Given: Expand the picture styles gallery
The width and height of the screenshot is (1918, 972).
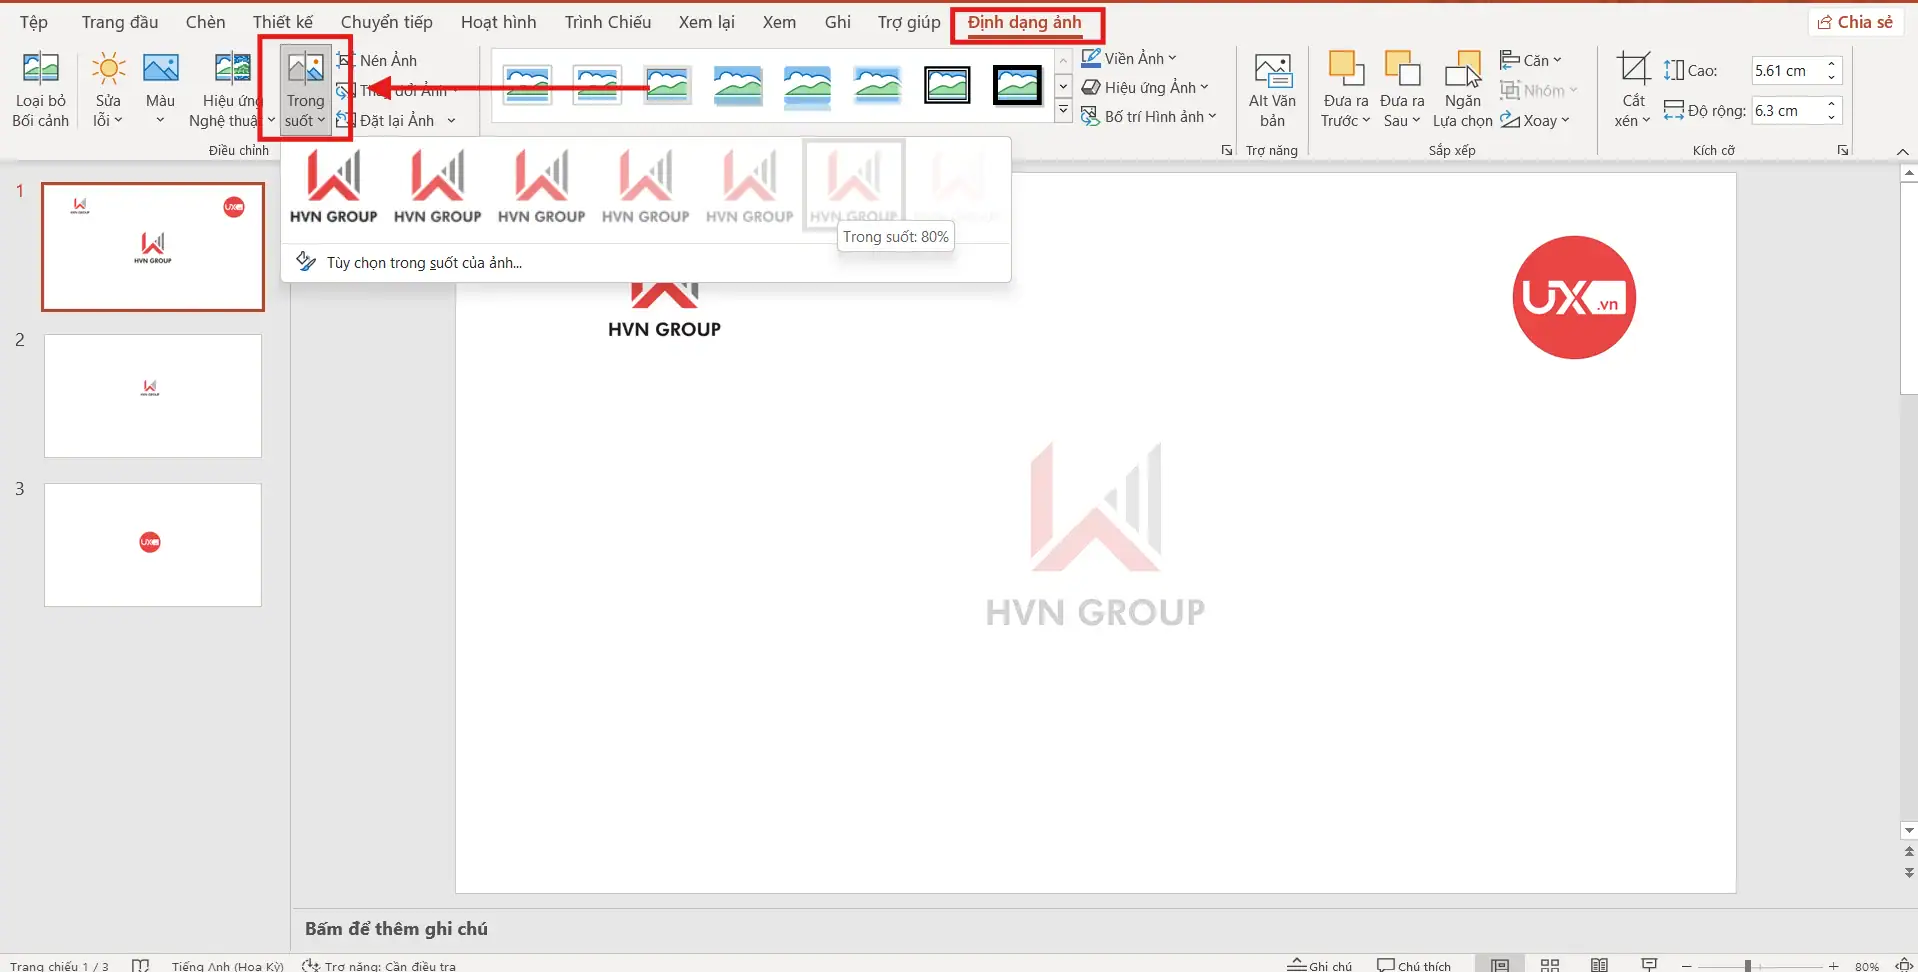Looking at the screenshot, I should [x=1062, y=110].
